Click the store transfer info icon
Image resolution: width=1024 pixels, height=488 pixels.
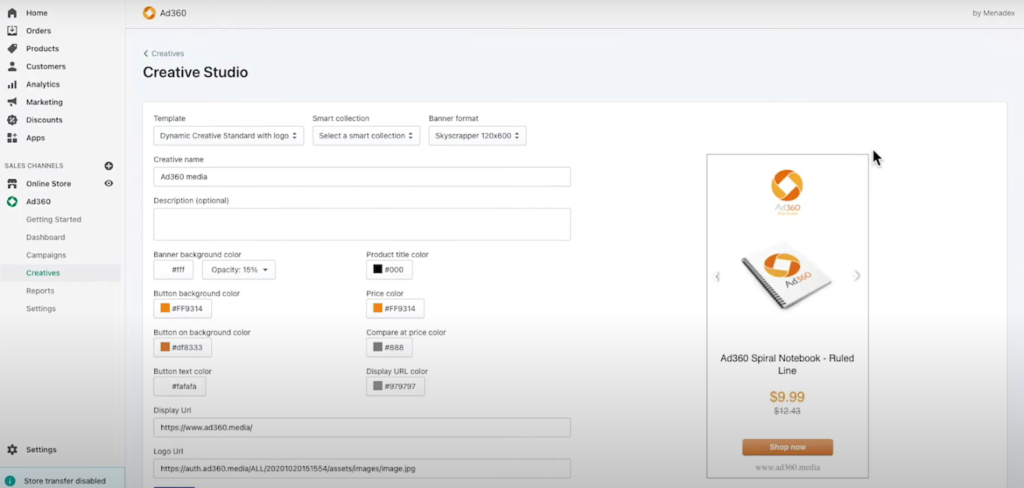point(10,481)
